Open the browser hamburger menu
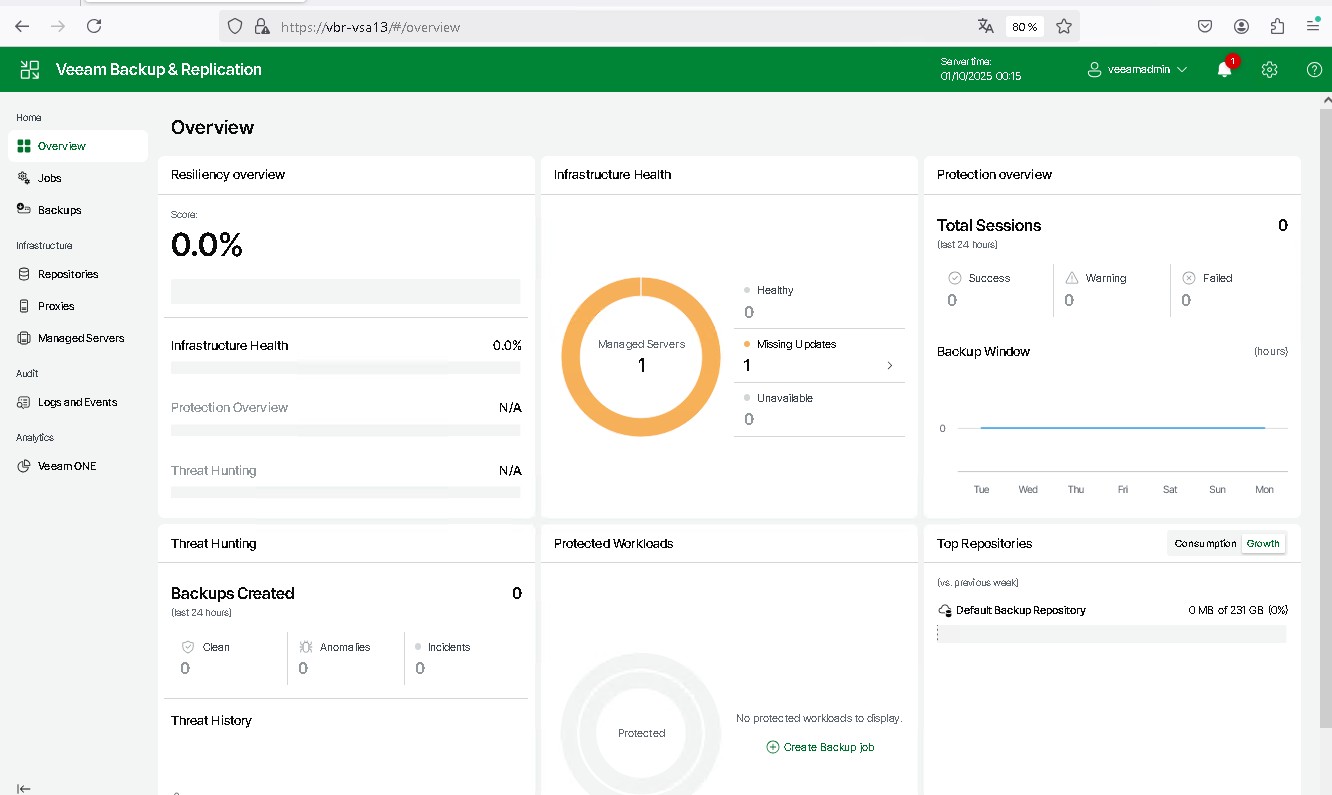This screenshot has width=1332, height=795. pos(1313,27)
